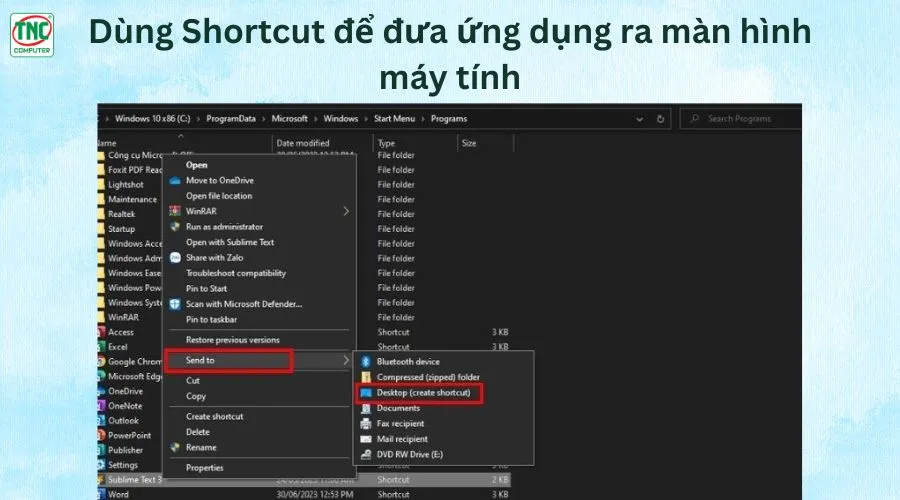Click the Google Chrome icon in file list

[102, 362]
